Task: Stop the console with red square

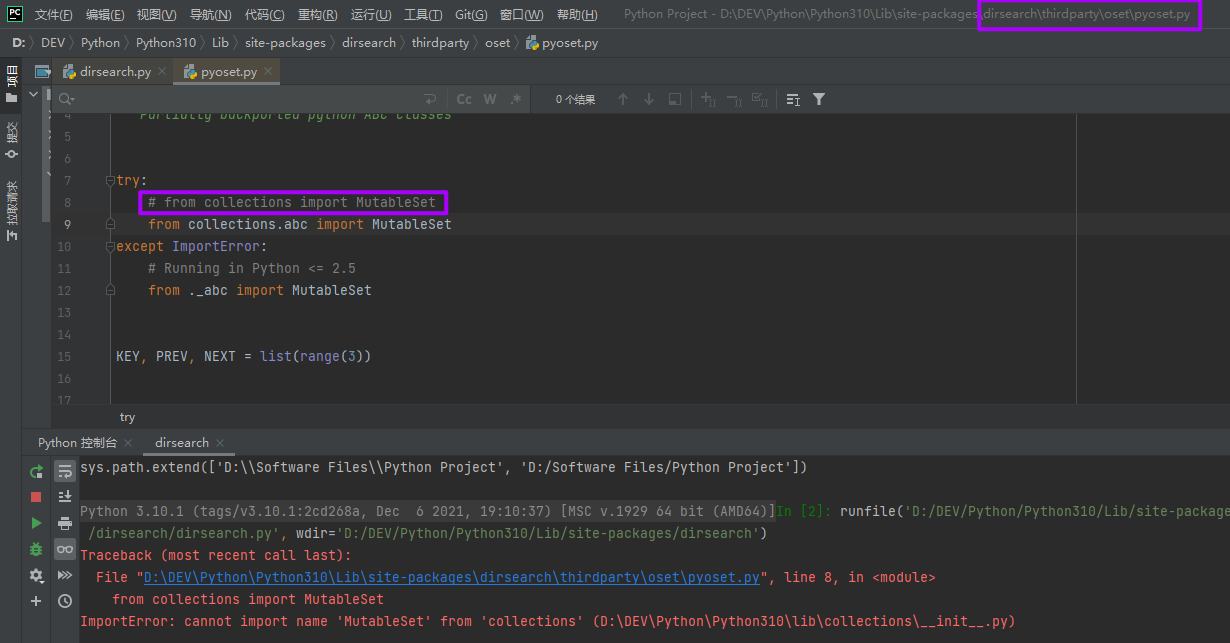Action: (36, 497)
